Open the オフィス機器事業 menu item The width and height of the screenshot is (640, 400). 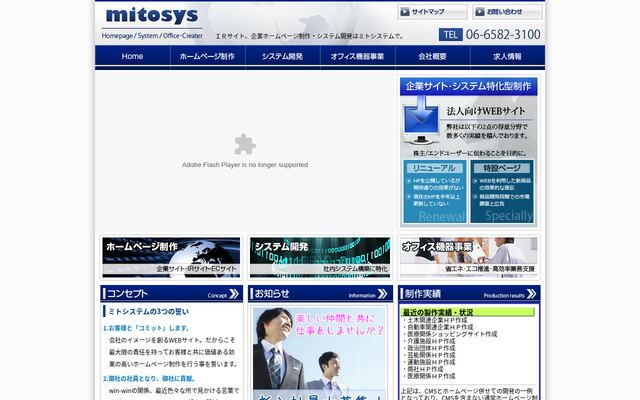(x=358, y=56)
